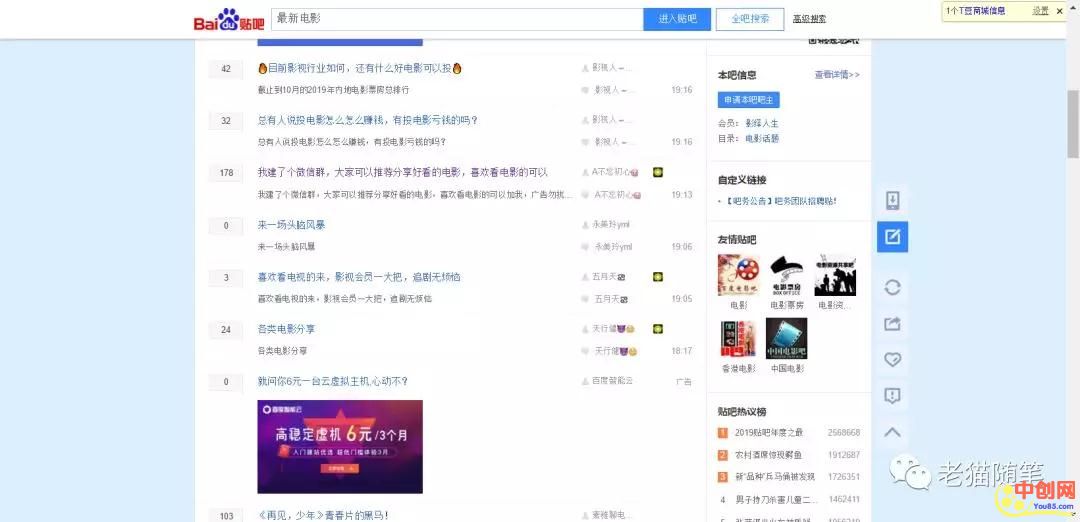Open the 高级搜索 link
The image size is (1080, 522).
tap(809, 19)
